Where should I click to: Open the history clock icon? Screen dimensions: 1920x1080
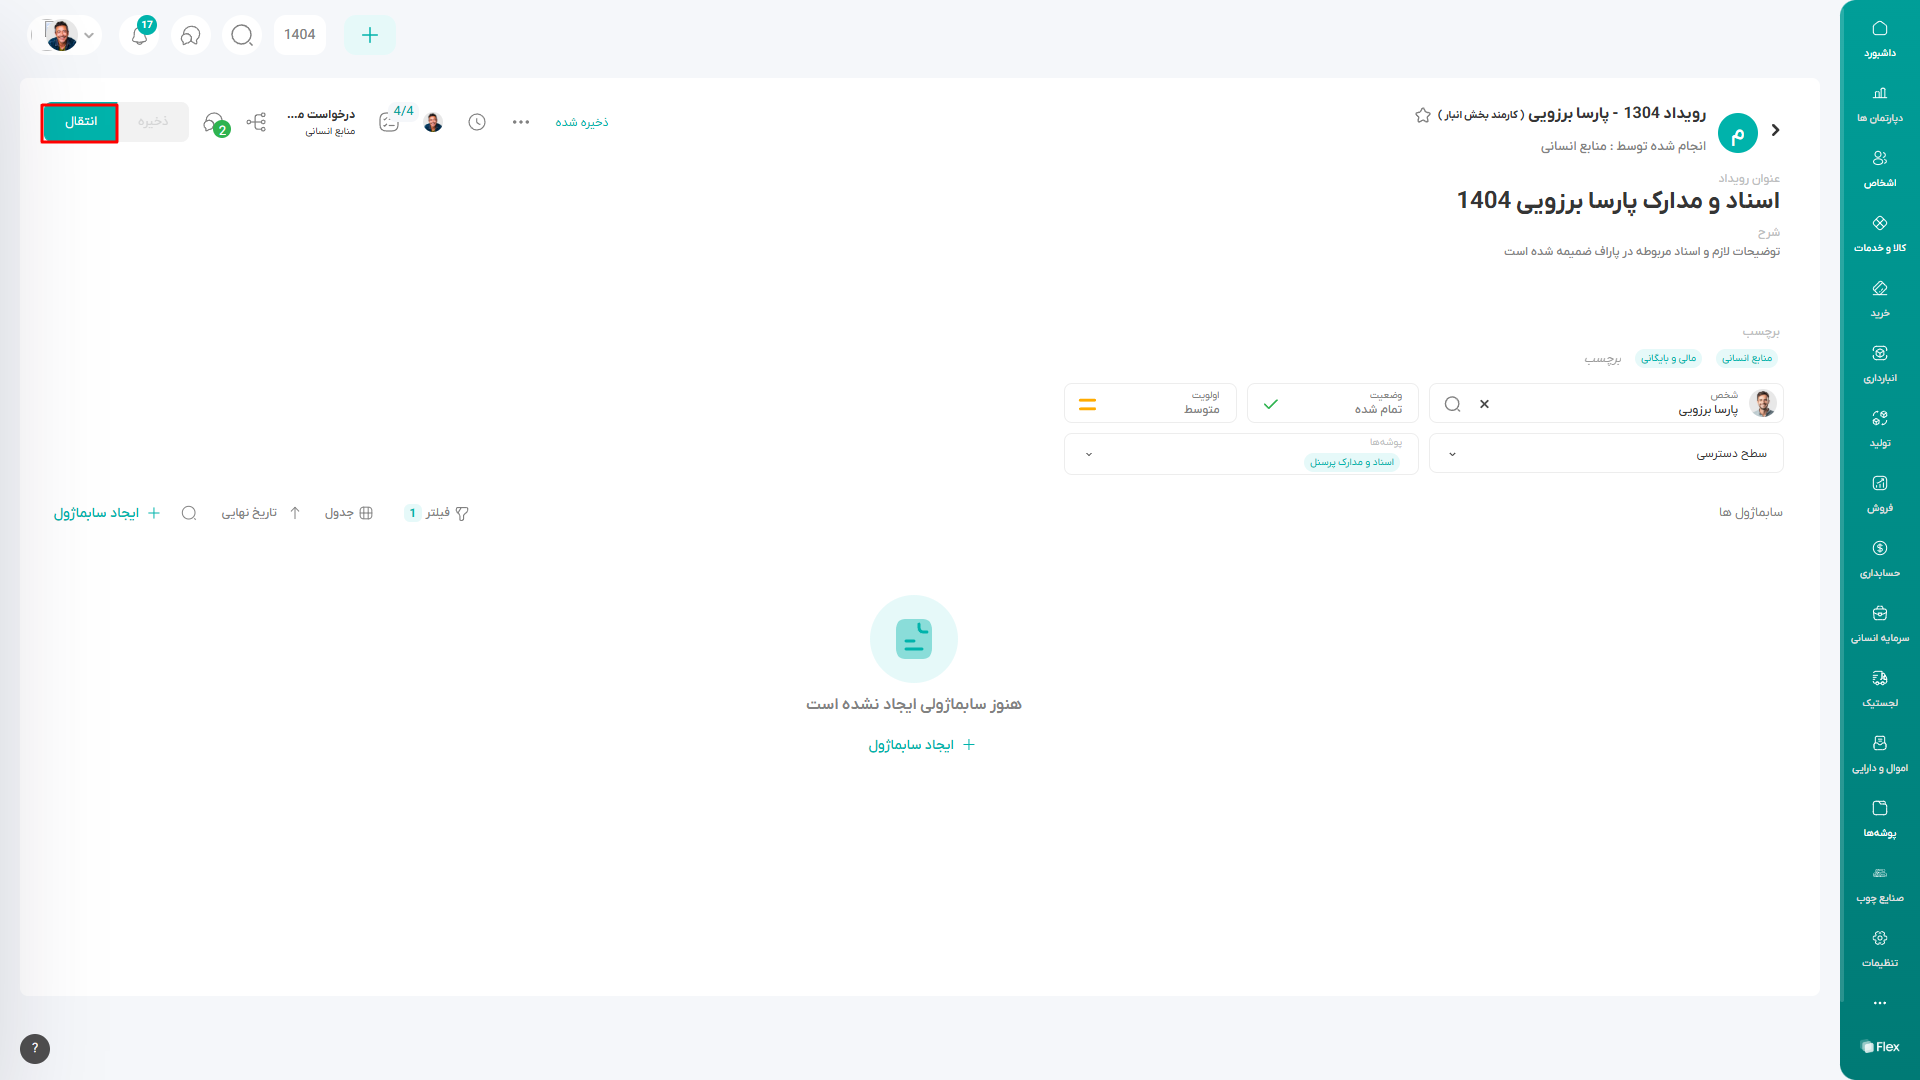(477, 122)
